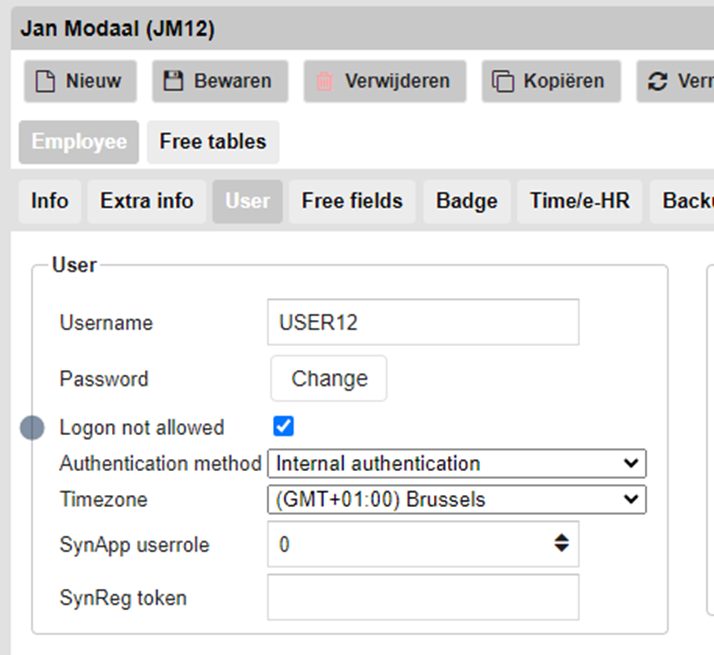Click the Username input field
The image size is (714, 655).
point(422,323)
